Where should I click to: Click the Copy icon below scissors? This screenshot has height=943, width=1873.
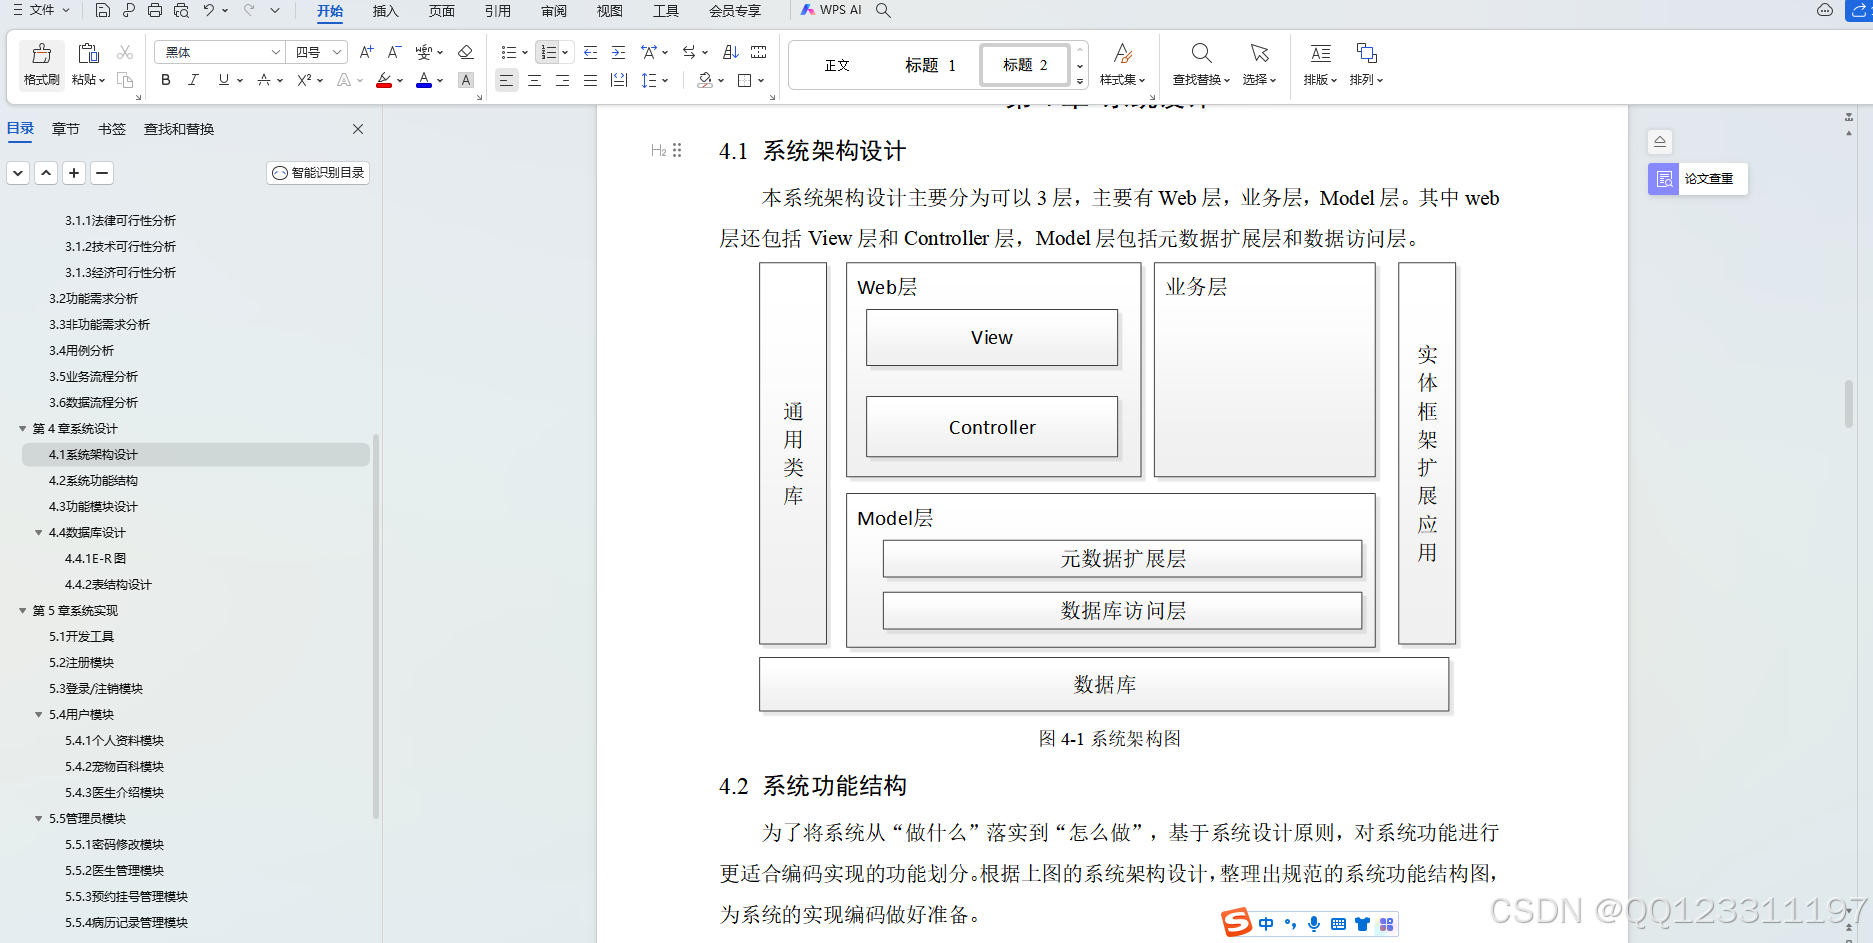tap(125, 80)
